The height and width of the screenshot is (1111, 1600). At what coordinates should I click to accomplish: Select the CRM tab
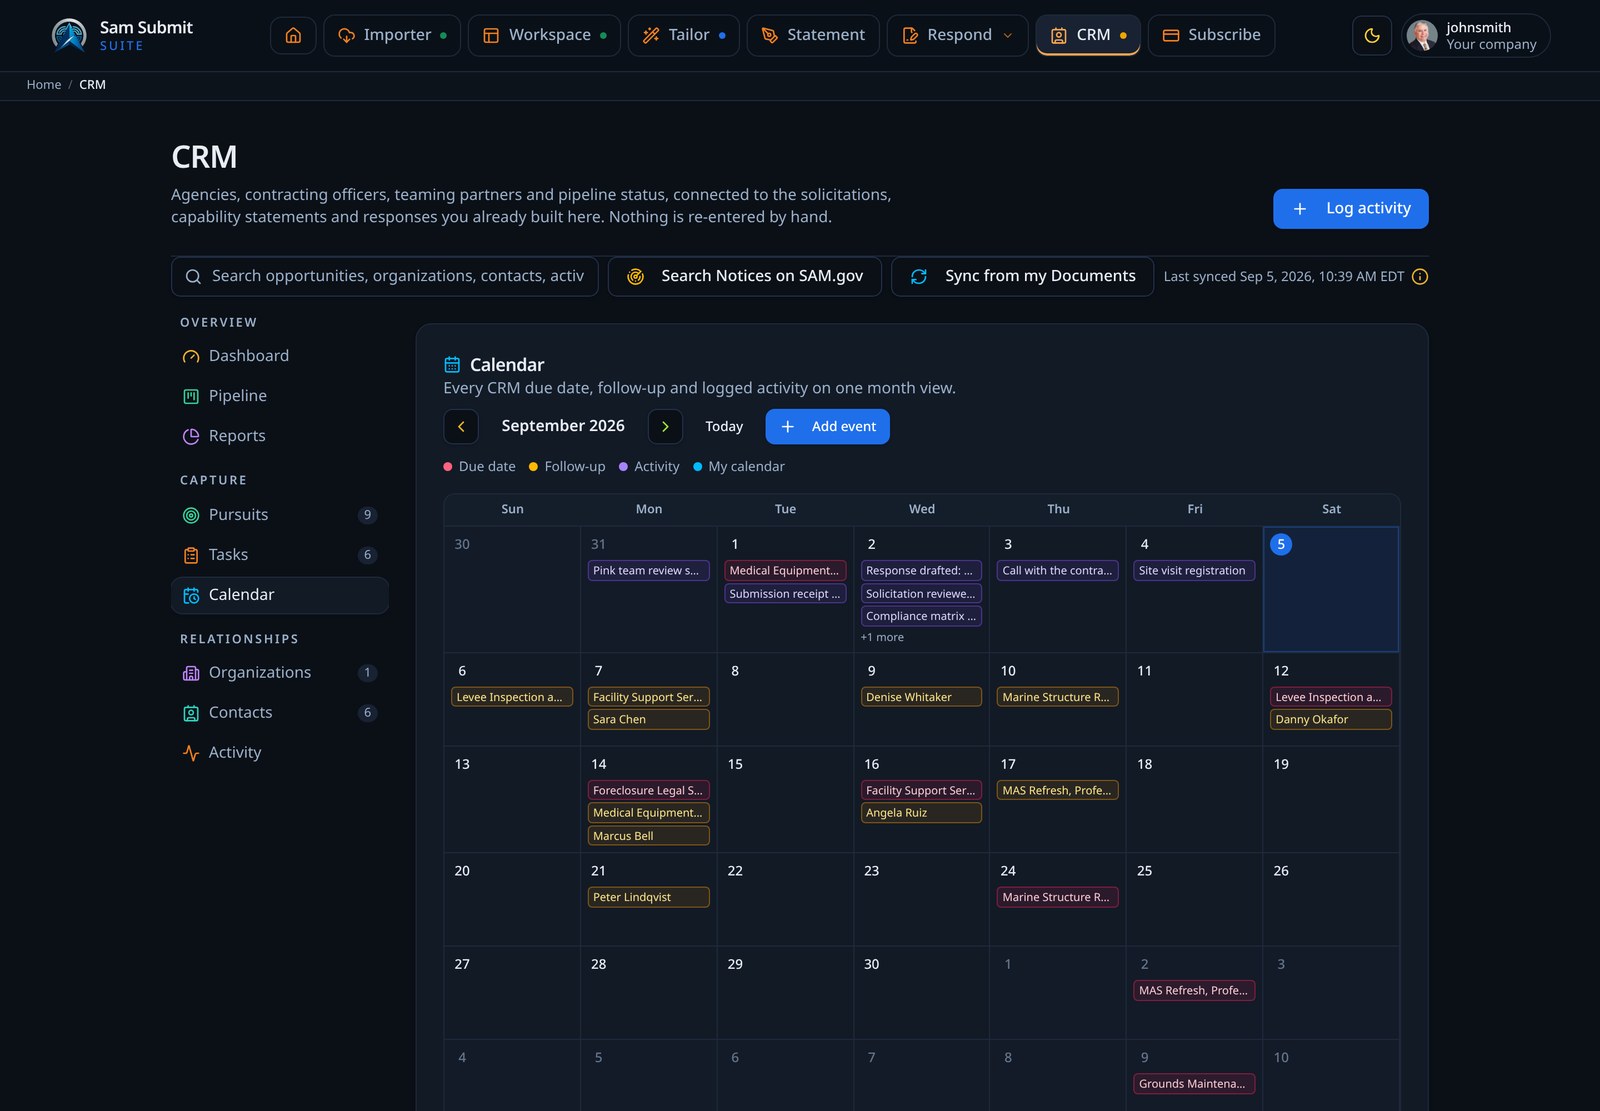1088,35
